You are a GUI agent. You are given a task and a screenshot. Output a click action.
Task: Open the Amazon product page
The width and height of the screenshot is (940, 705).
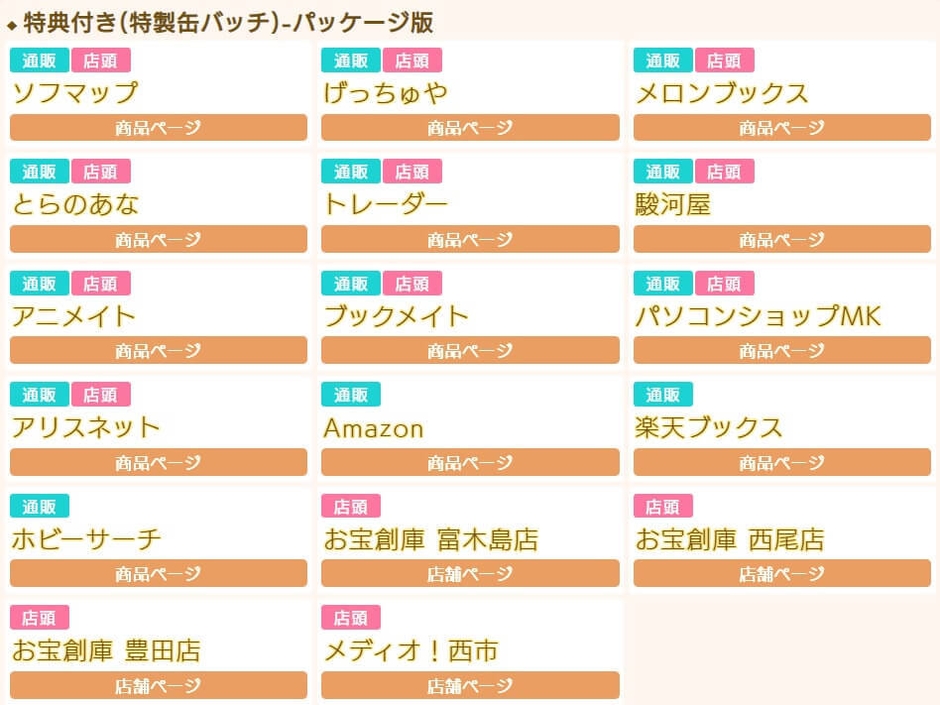[x=470, y=462]
